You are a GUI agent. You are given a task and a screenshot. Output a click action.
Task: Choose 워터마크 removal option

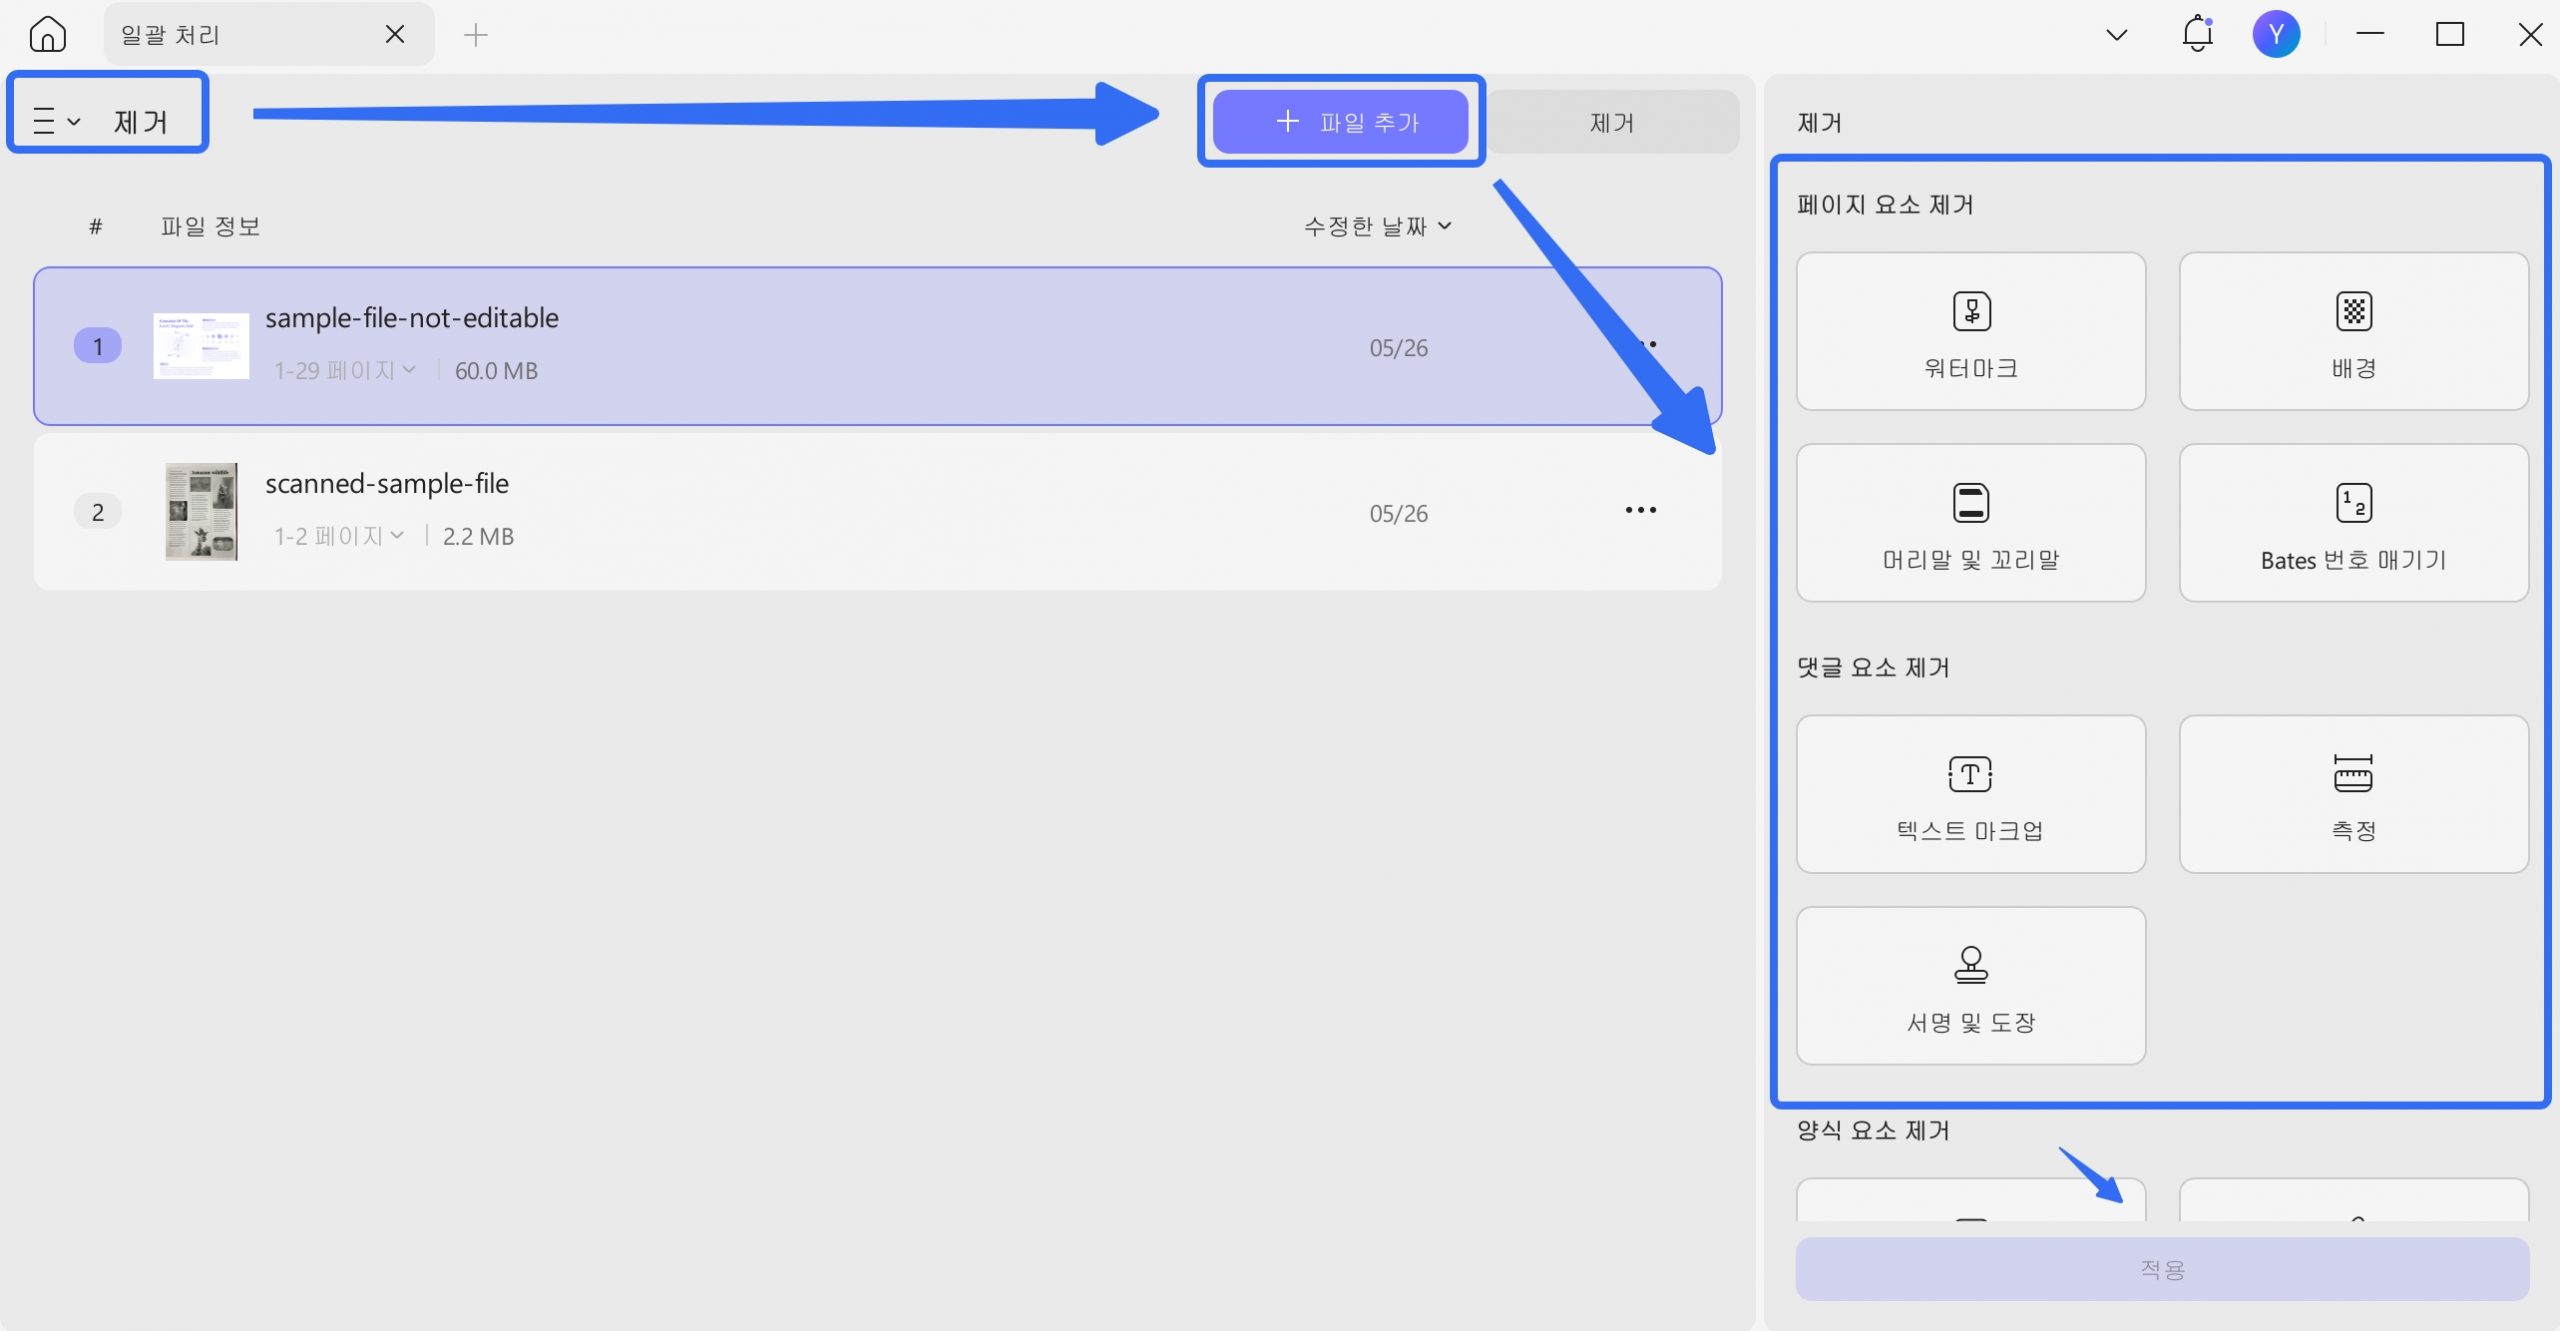1970,331
